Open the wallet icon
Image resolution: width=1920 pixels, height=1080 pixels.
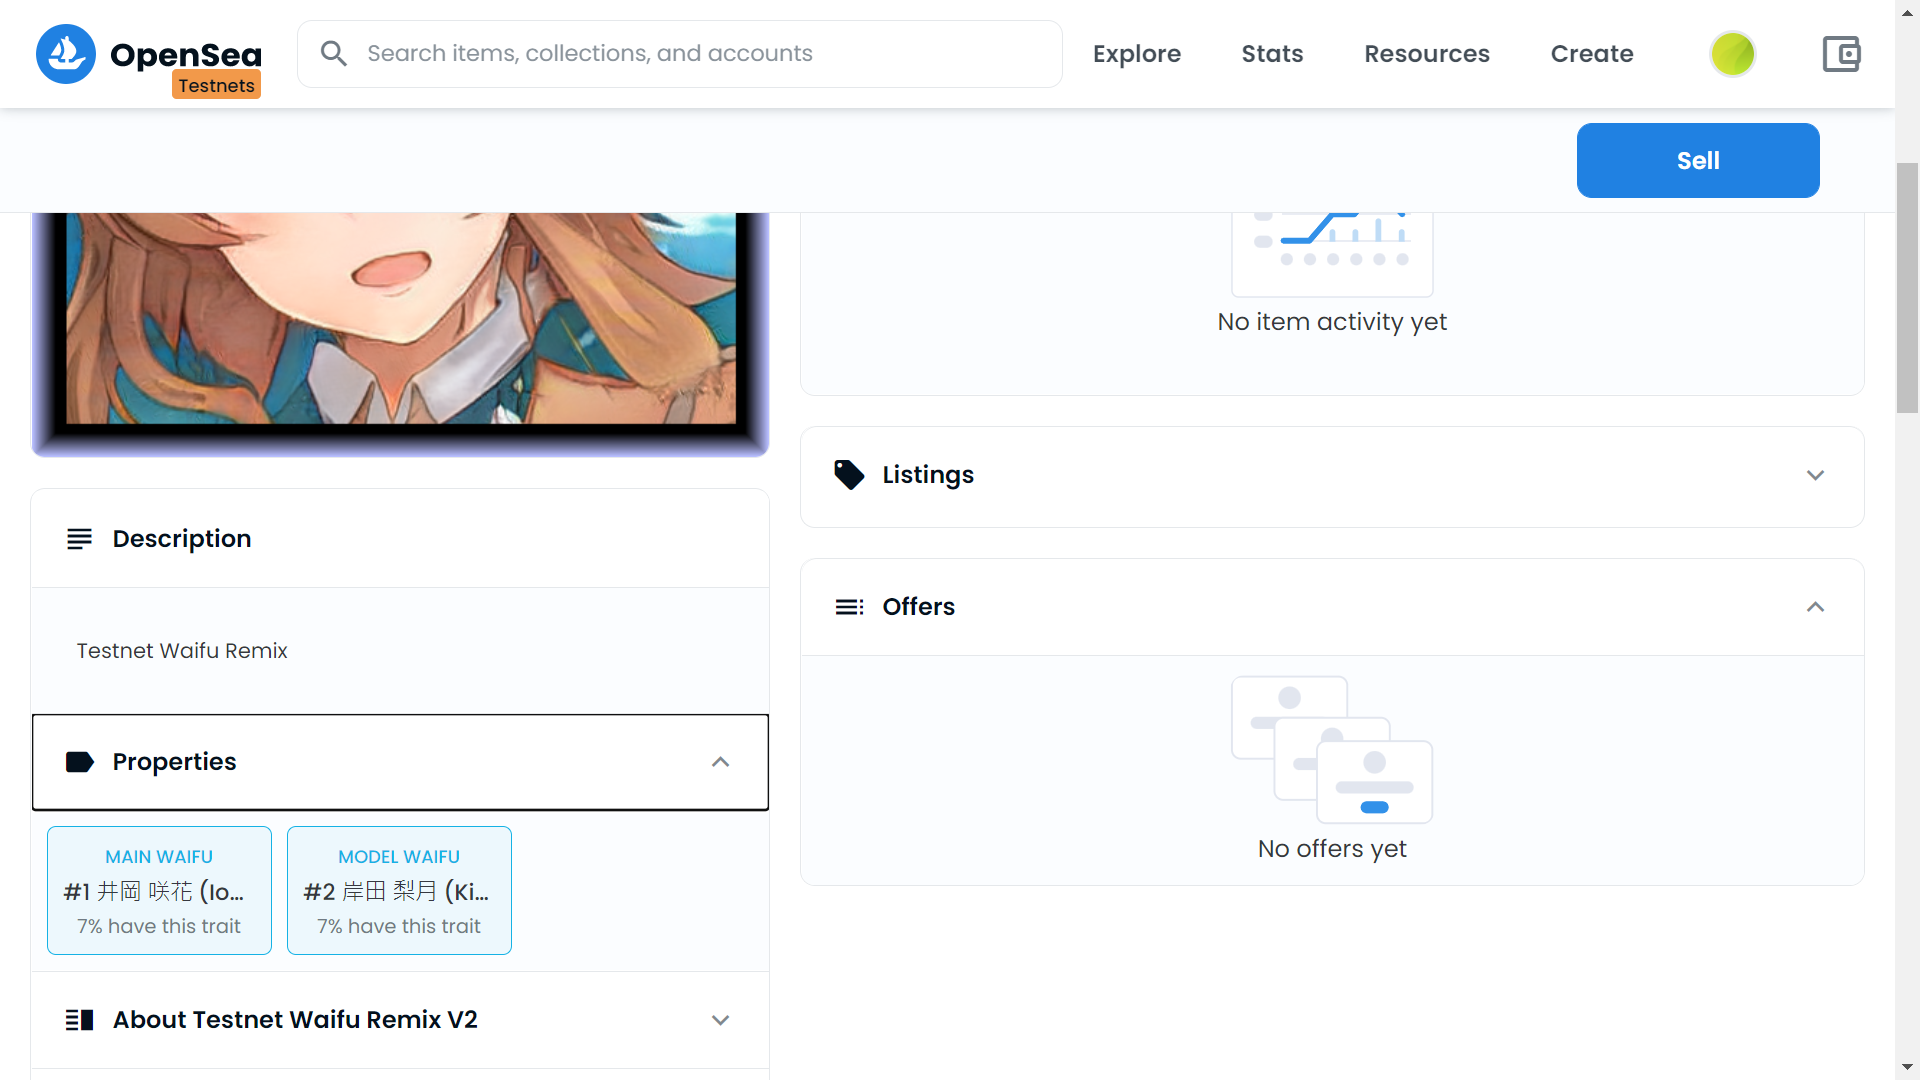(1841, 54)
